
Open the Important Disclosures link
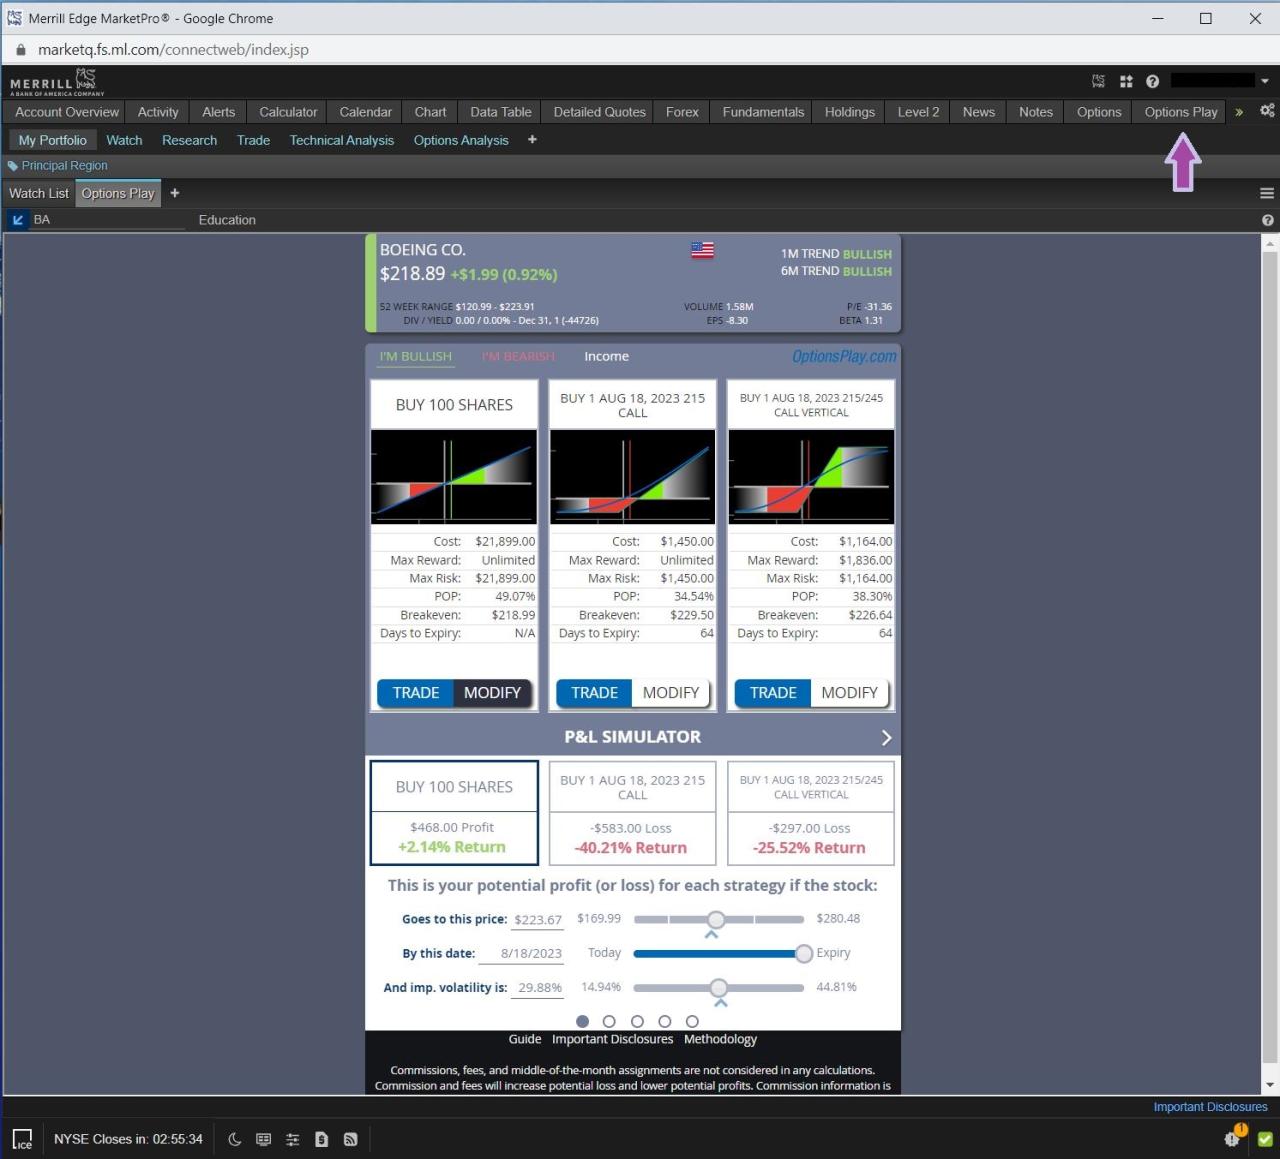coord(1210,1107)
